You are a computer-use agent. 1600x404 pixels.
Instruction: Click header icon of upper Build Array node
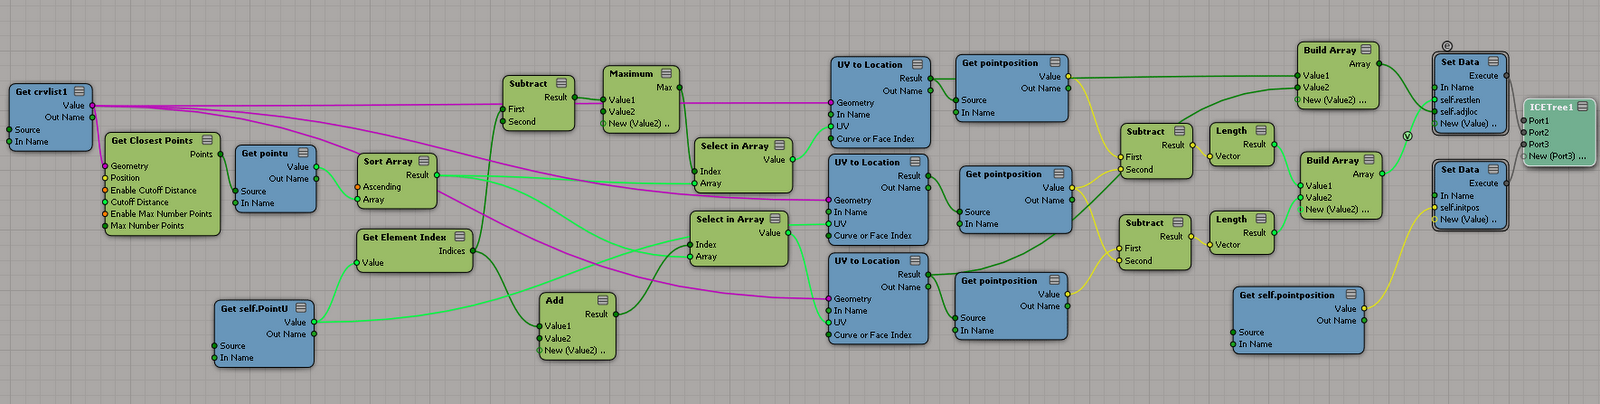1367,49
